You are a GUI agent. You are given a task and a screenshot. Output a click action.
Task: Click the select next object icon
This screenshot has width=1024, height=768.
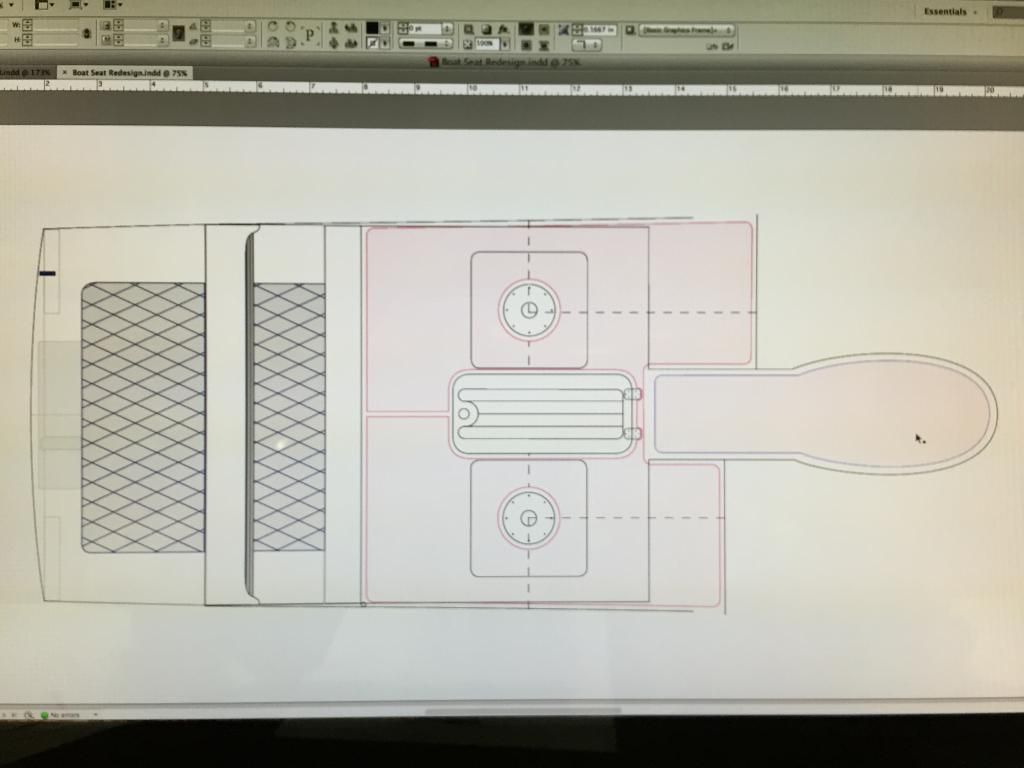351,43
